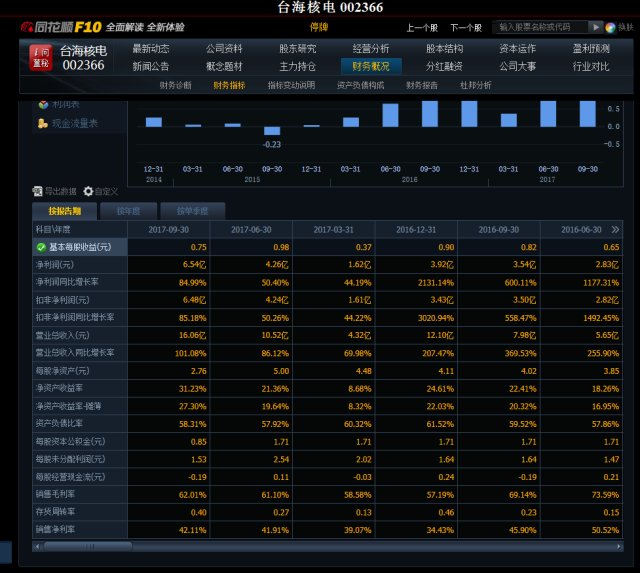The height and width of the screenshot is (573, 640).
Task: Click the horizontal scrollbar thumb
Action: [x=88, y=546]
